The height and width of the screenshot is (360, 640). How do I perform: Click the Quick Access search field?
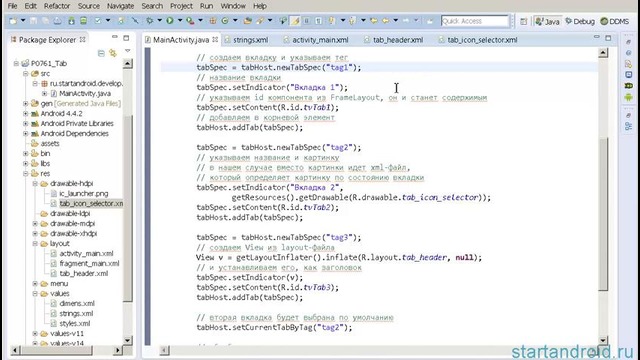click(475, 21)
